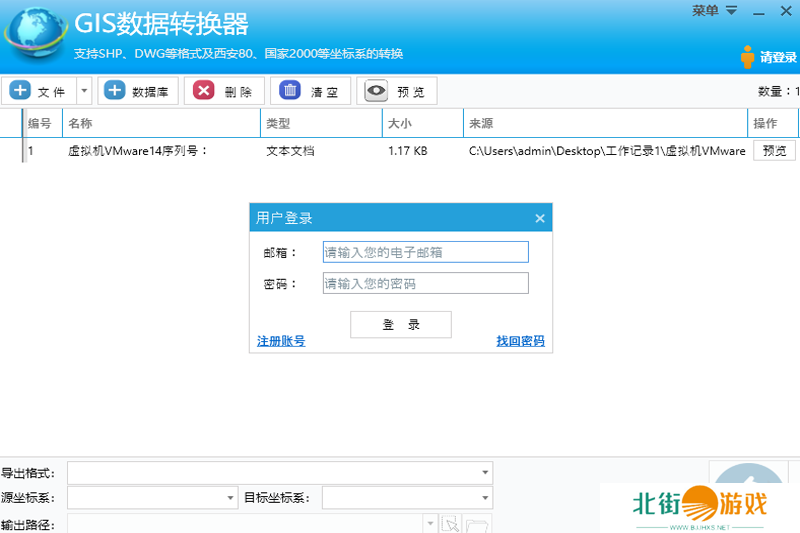800x533 pixels.
Task: Close the 用户登录 dialog
Action: click(x=540, y=218)
